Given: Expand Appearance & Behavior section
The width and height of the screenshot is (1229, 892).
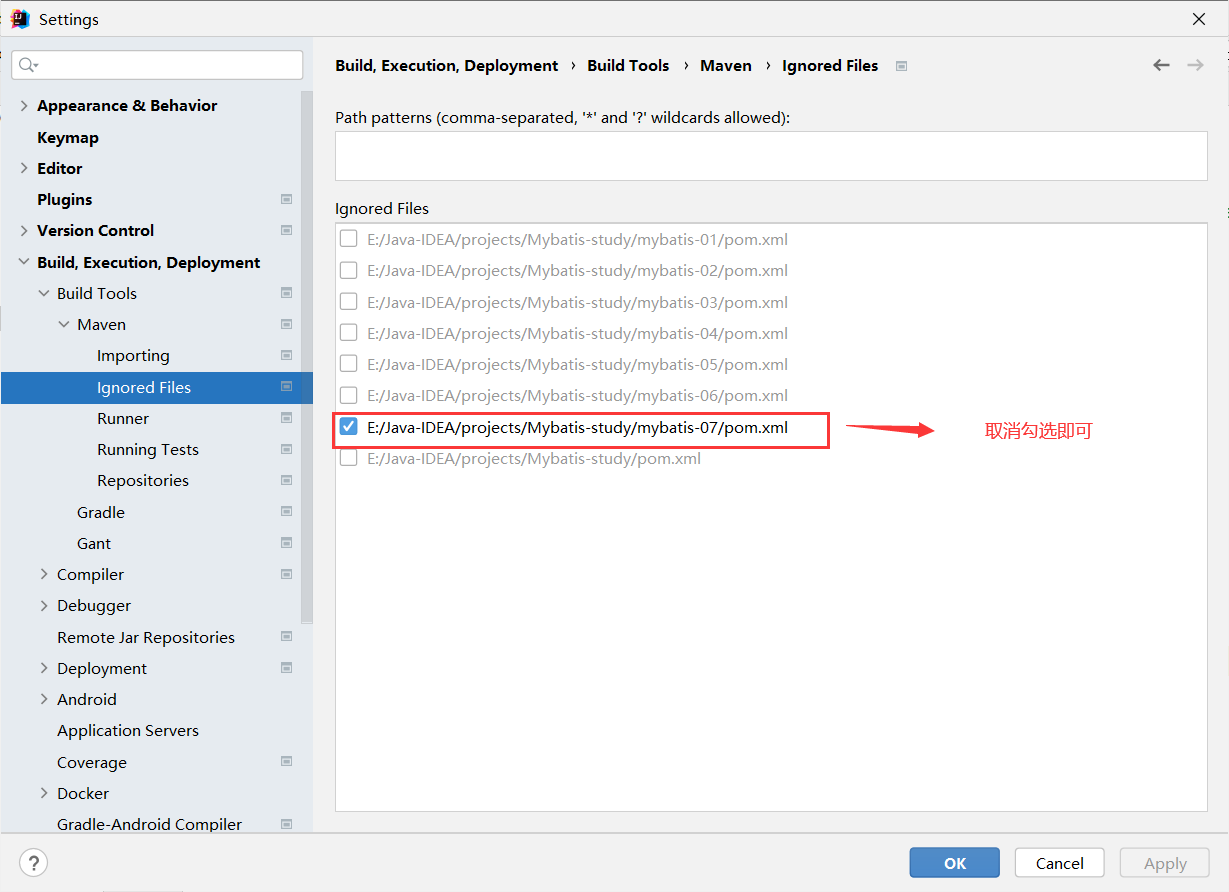Looking at the screenshot, I should click(24, 105).
